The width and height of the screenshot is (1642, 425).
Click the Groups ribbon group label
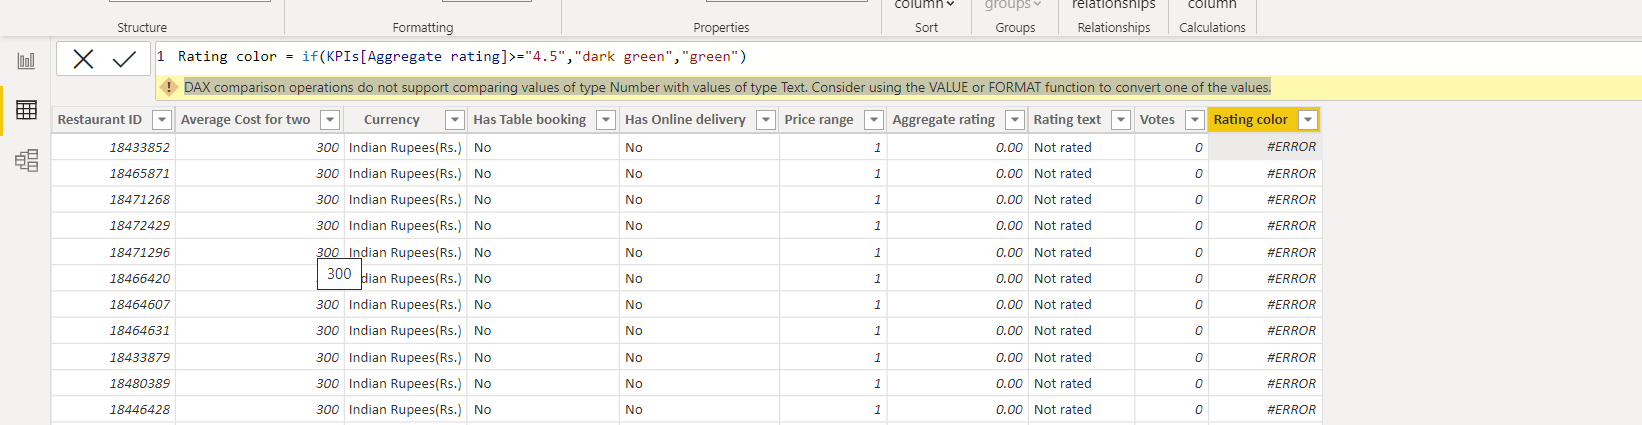1015,28
